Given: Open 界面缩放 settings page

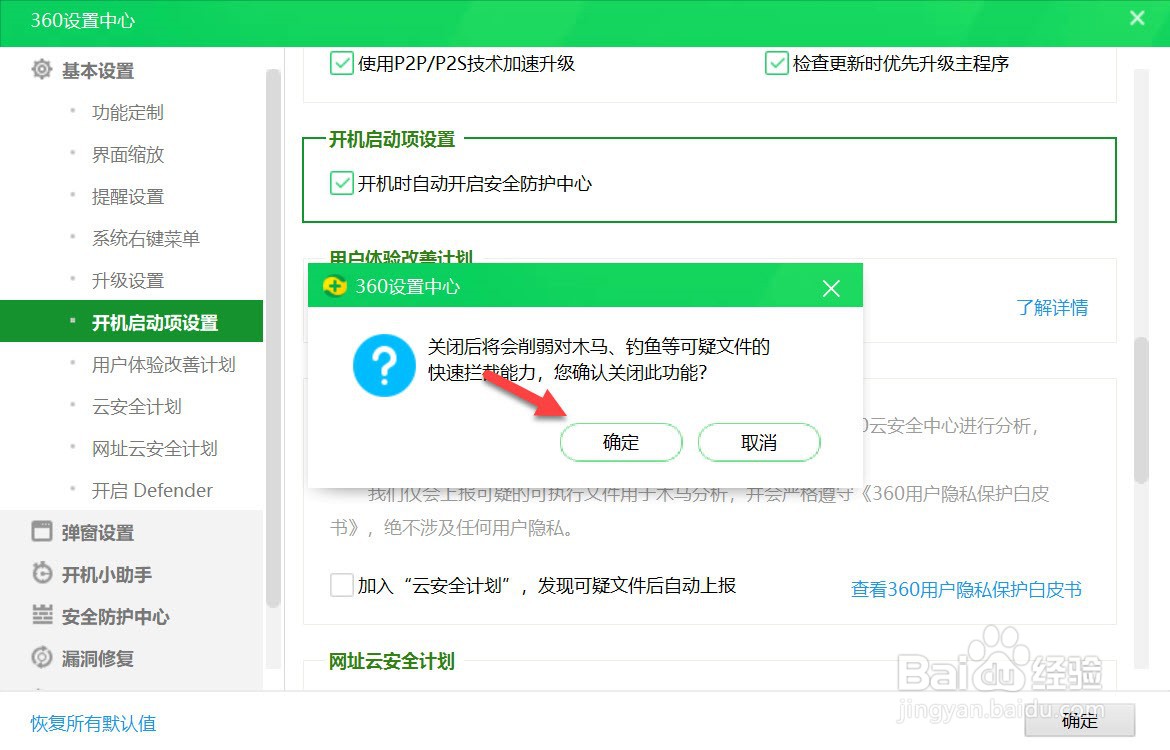Looking at the screenshot, I should (x=128, y=154).
